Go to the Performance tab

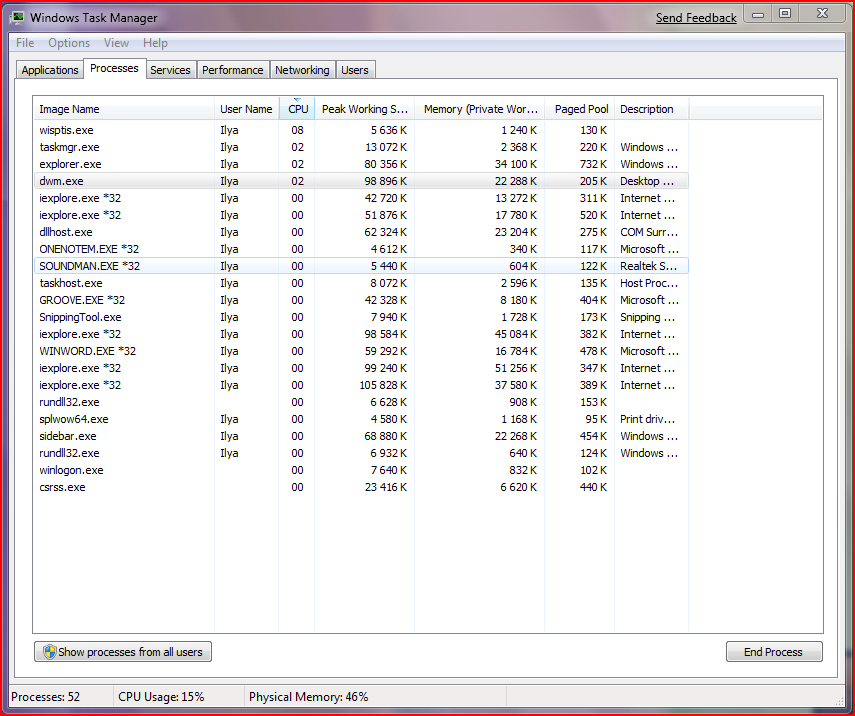233,70
